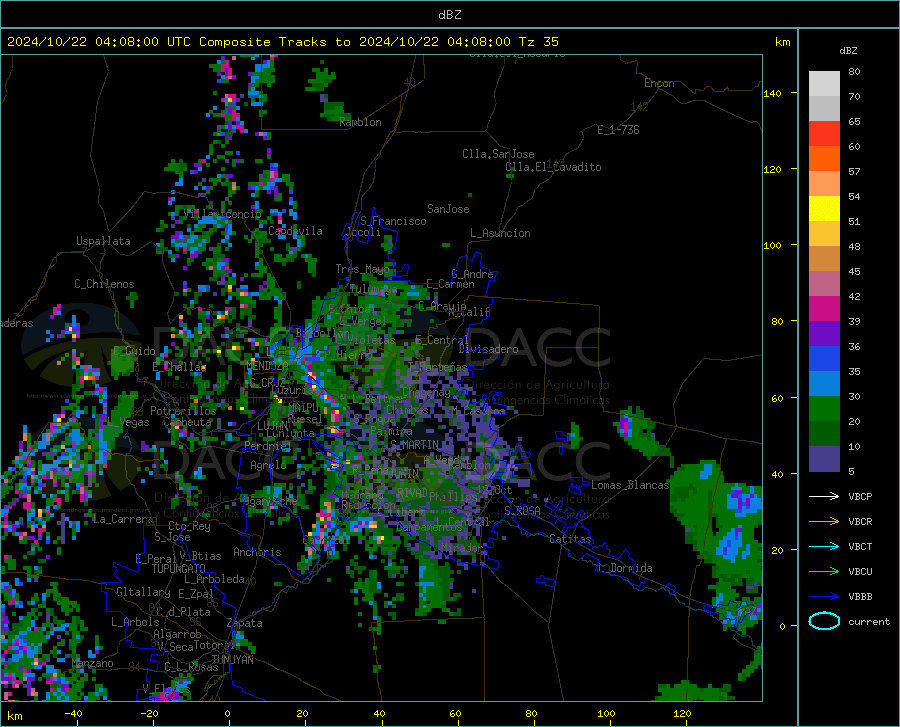900x727 pixels.
Task: Click the orange 57 dBZ color swatch
Action: 824,159
